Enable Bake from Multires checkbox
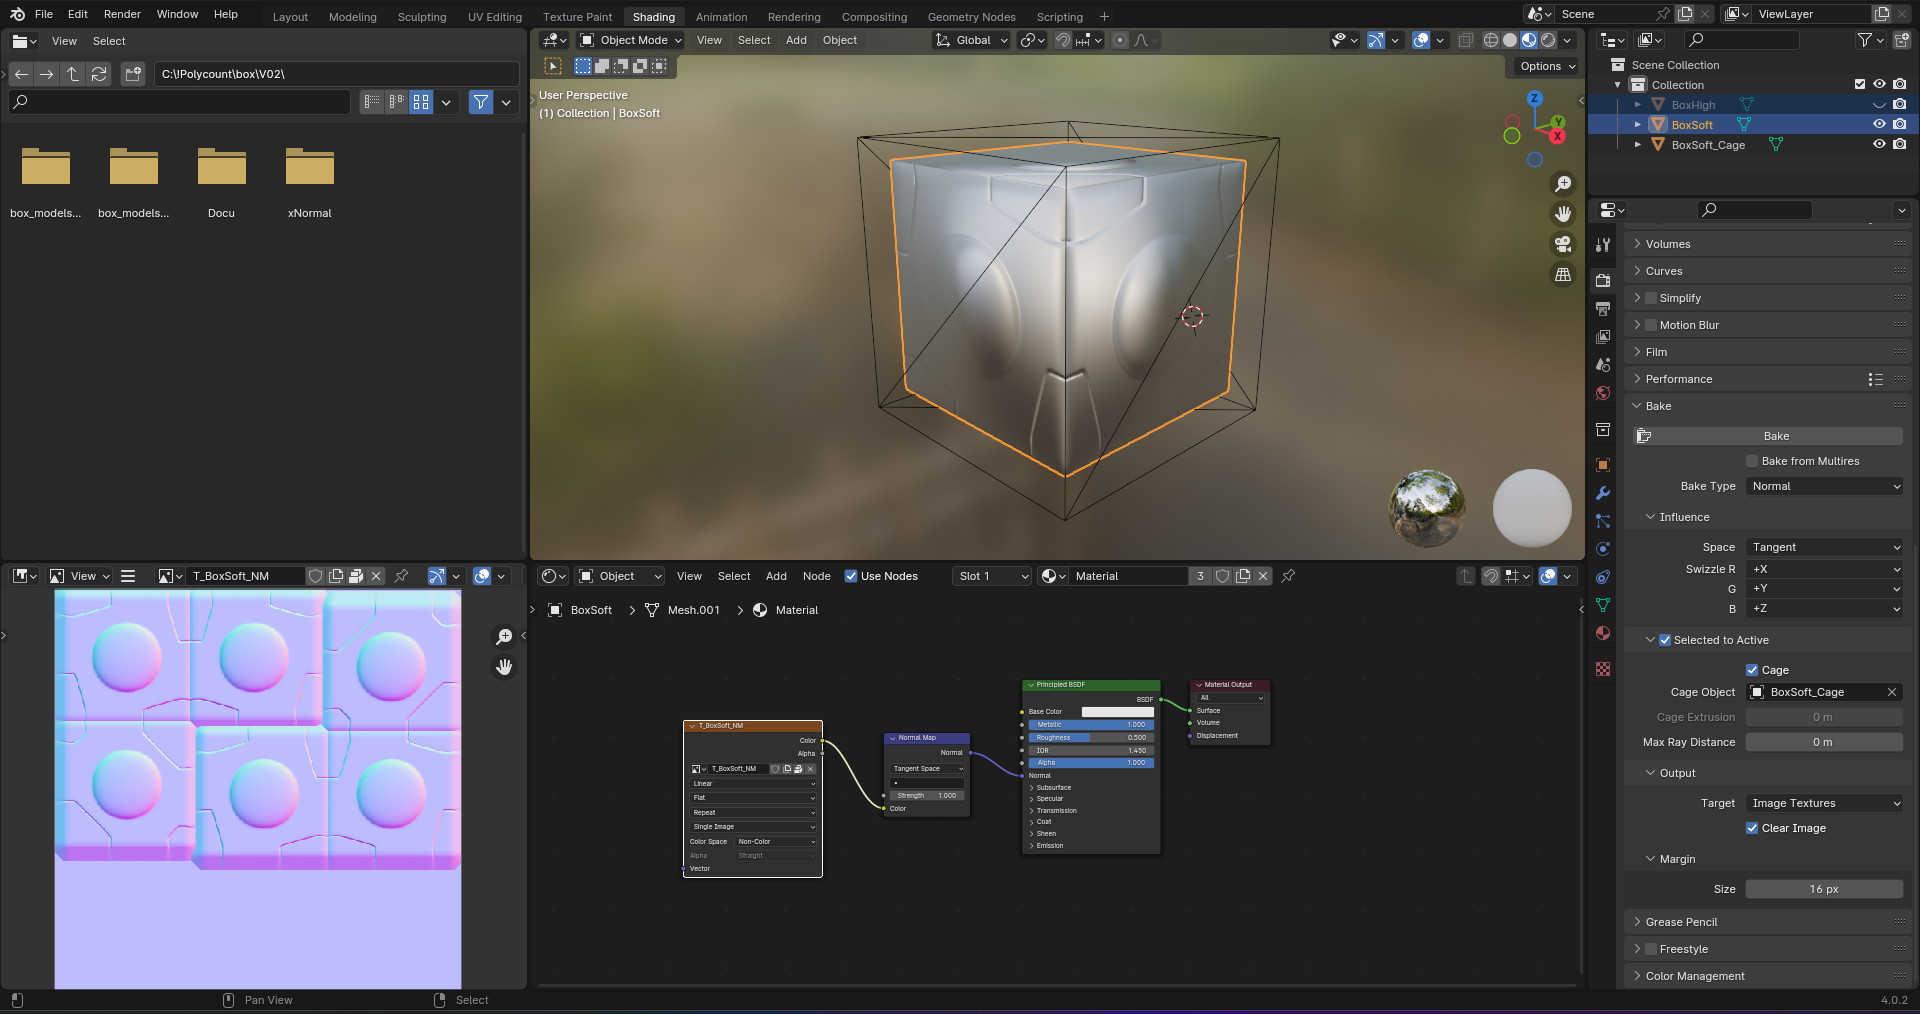This screenshot has height=1014, width=1920. click(x=1752, y=461)
